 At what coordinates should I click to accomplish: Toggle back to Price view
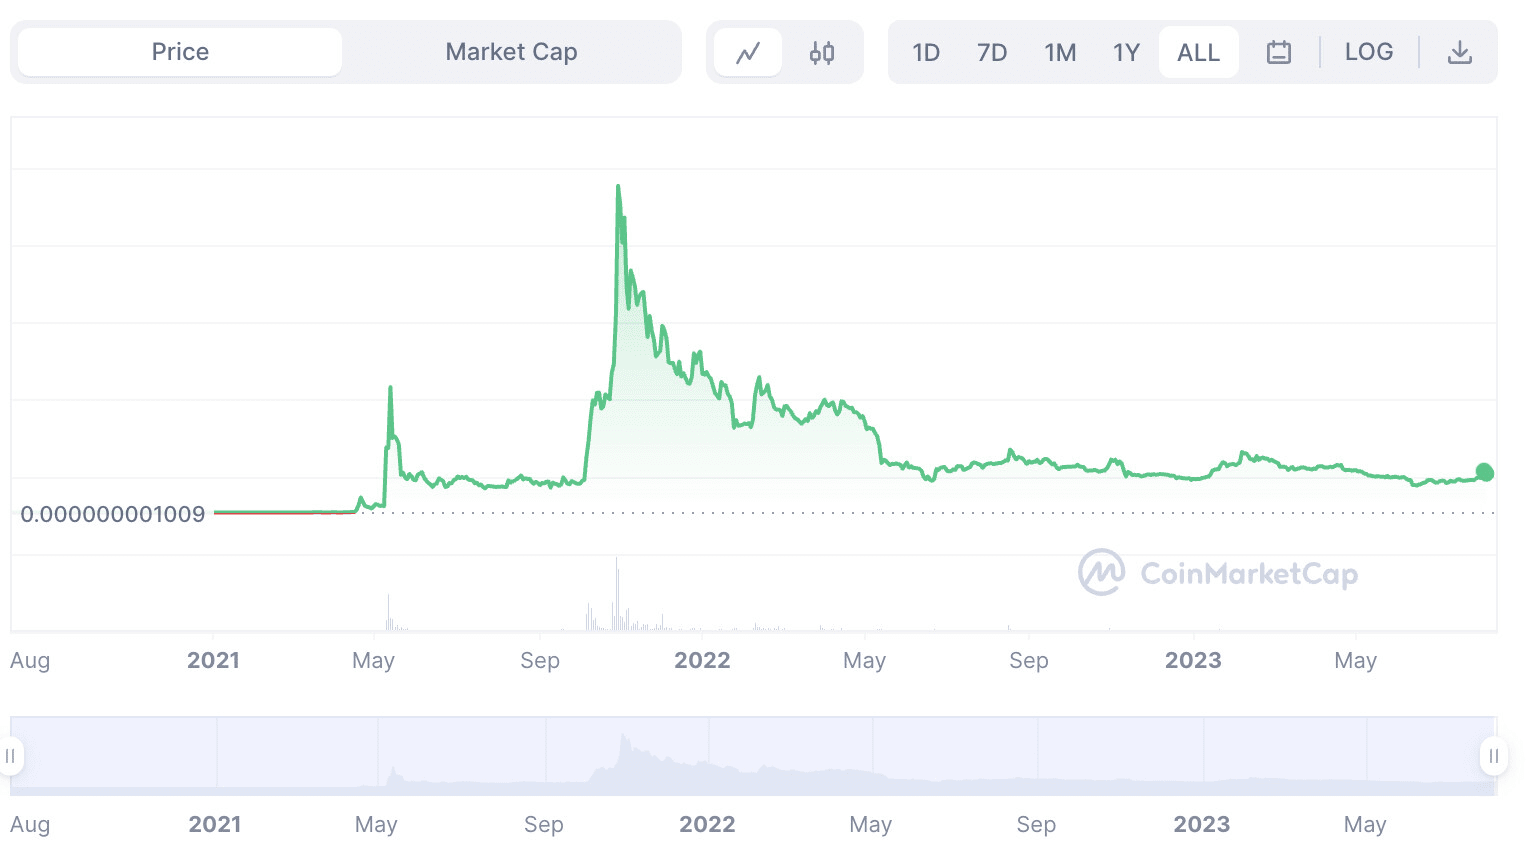[180, 51]
